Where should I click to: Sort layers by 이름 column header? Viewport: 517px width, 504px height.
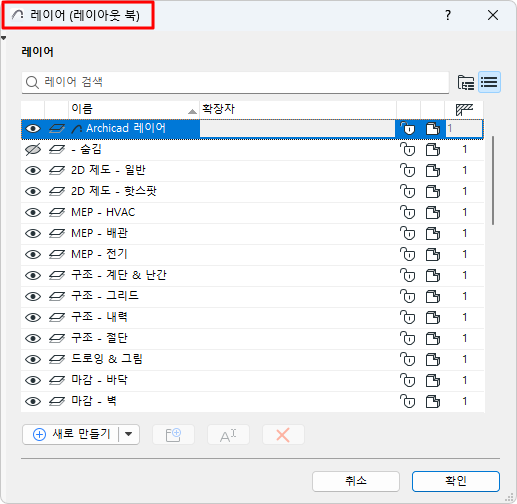[x=134, y=109]
